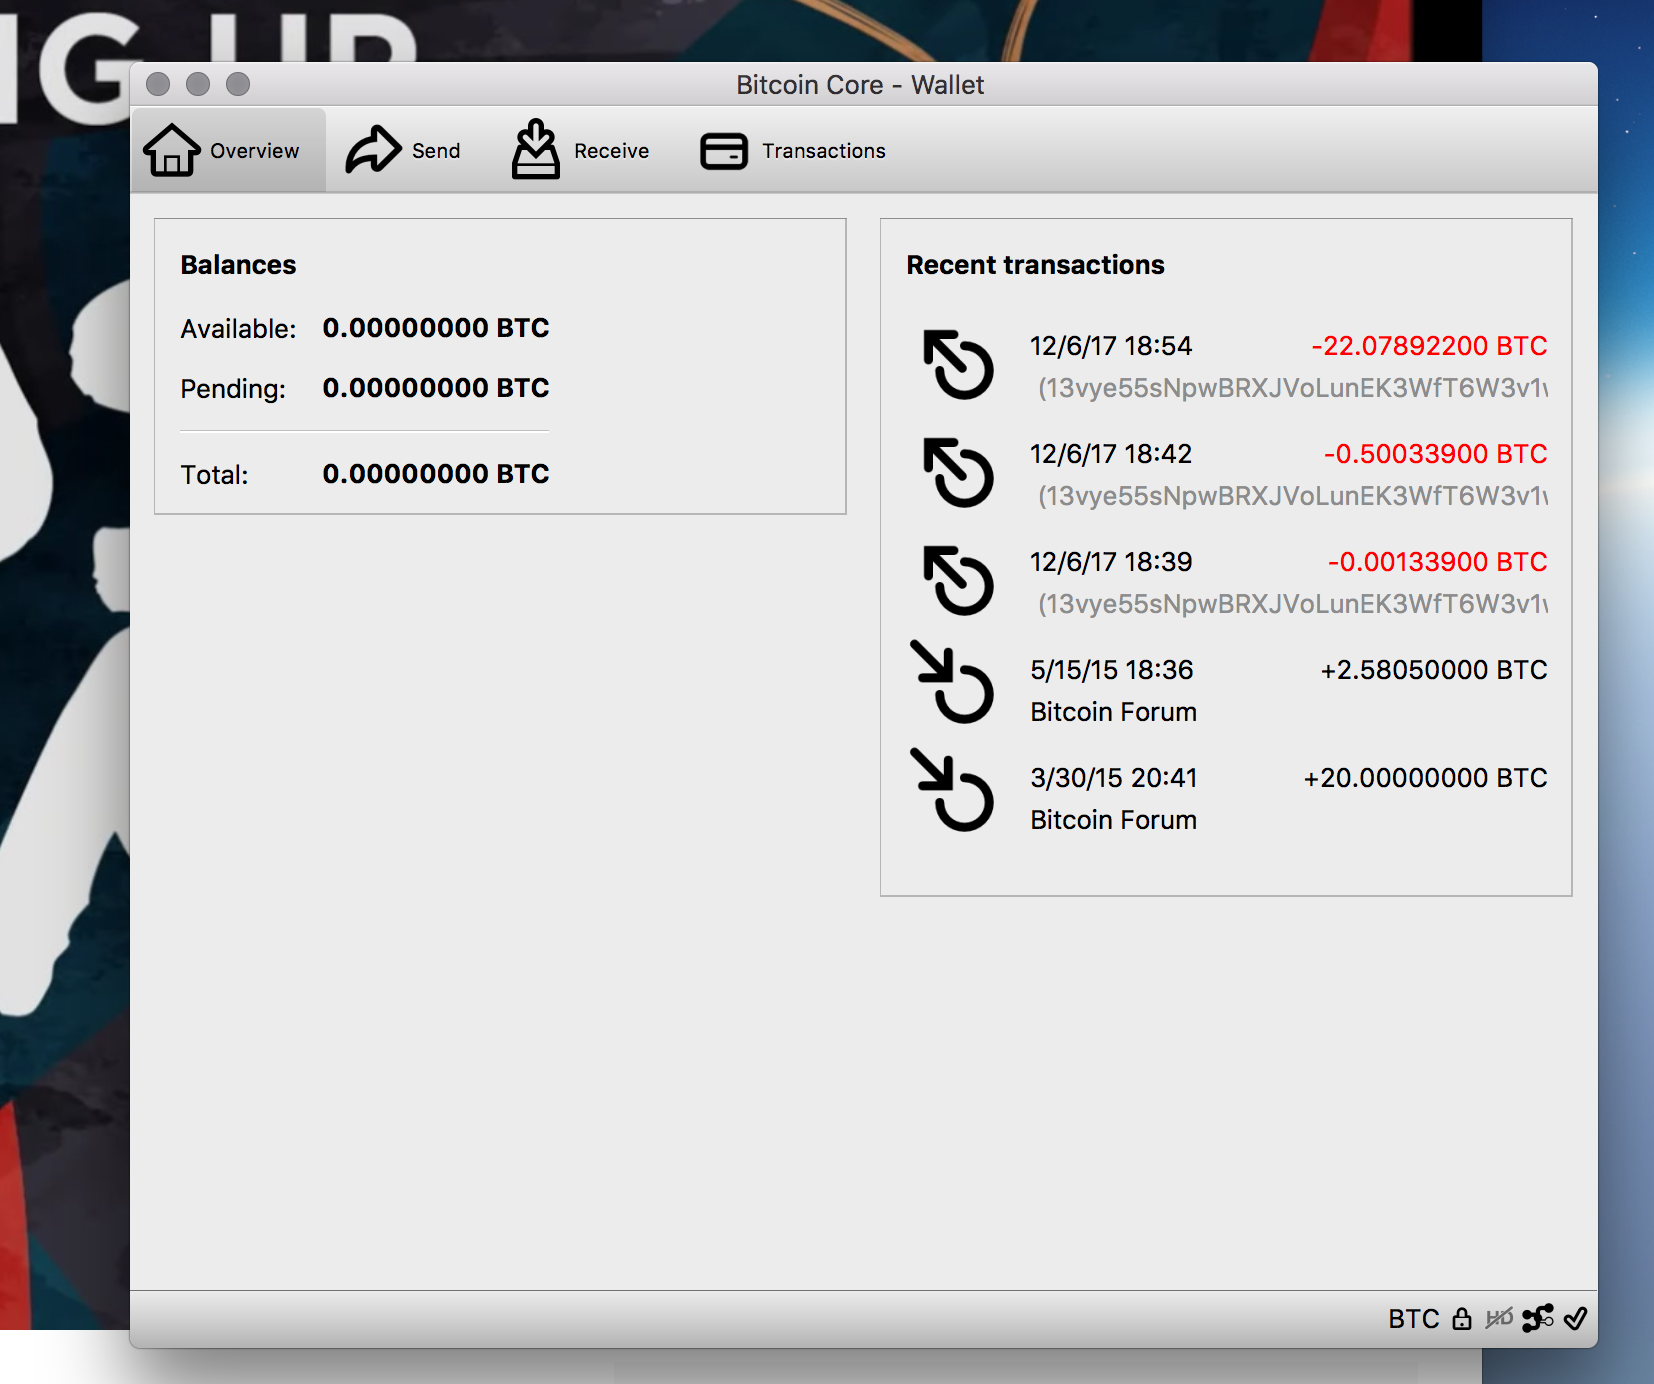Click Bitcoin Forum label under 5/15/15 transaction

(1113, 712)
